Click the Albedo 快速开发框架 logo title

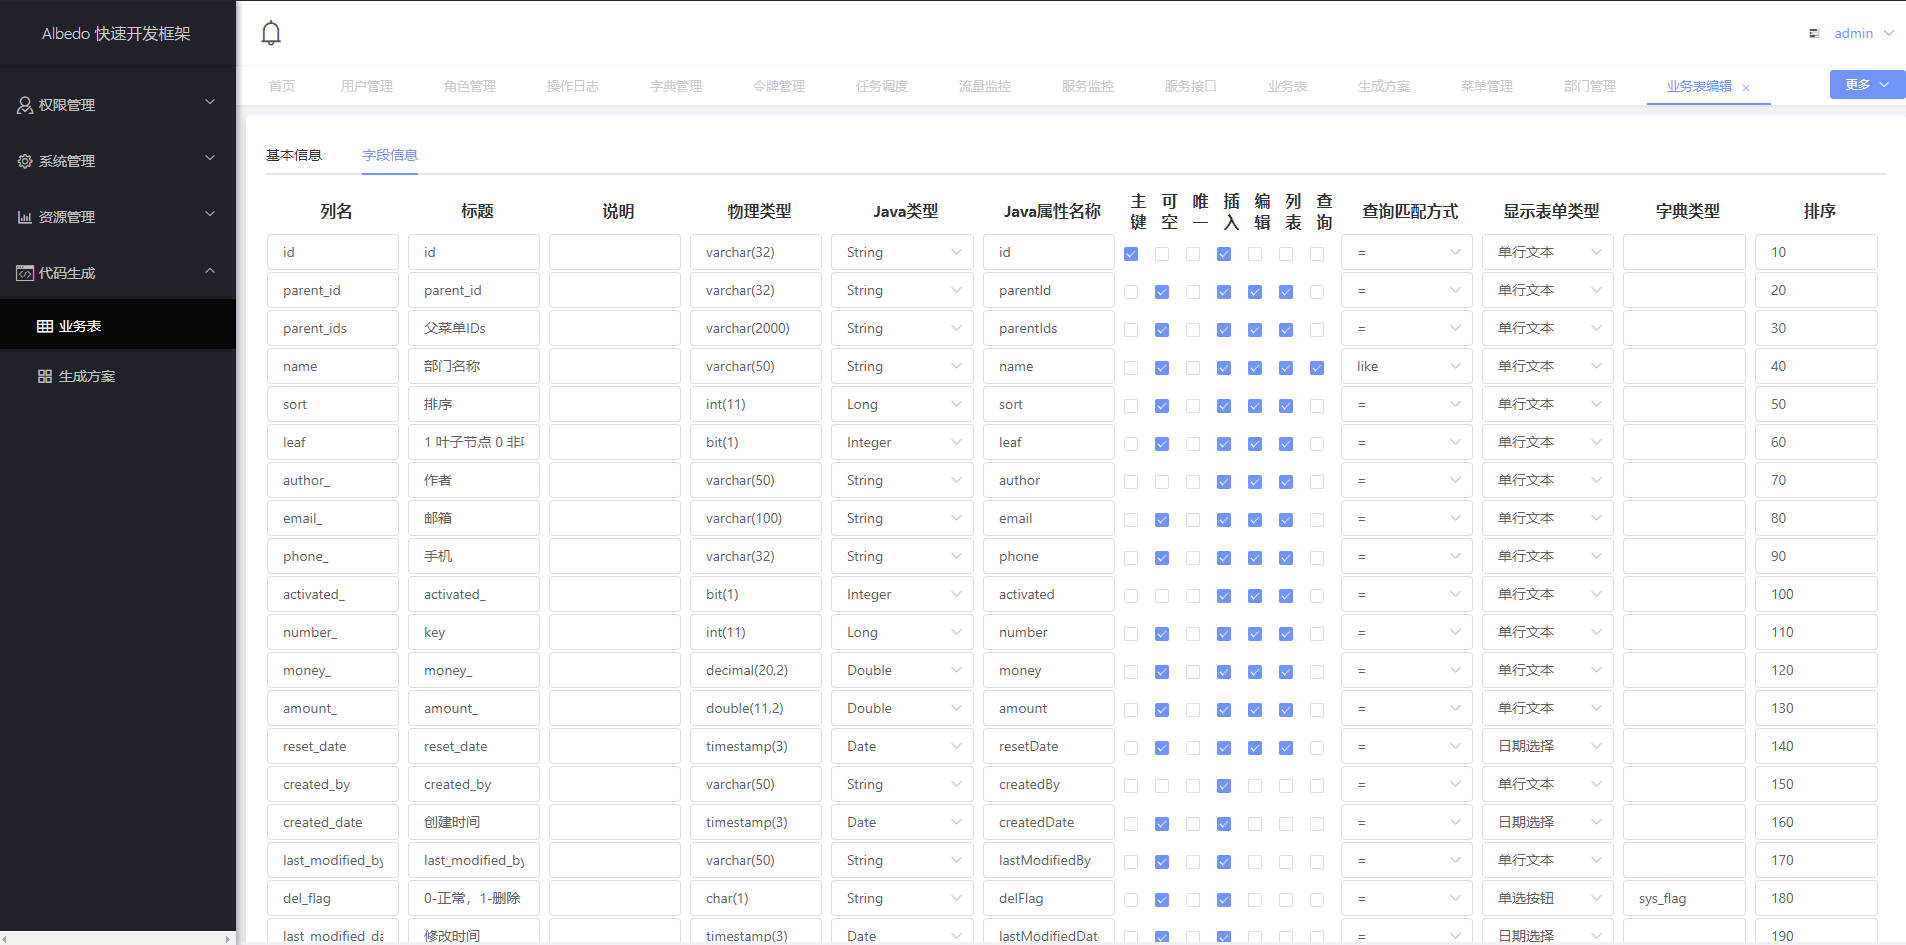[x=116, y=34]
